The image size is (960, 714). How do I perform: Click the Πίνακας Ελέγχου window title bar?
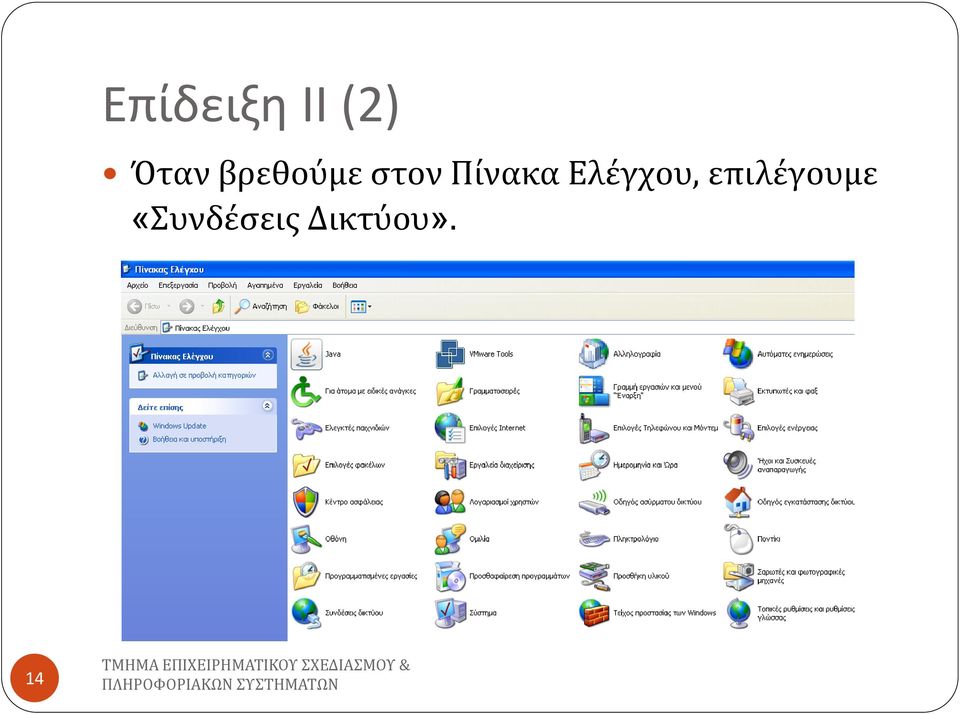pyautogui.click(x=487, y=269)
